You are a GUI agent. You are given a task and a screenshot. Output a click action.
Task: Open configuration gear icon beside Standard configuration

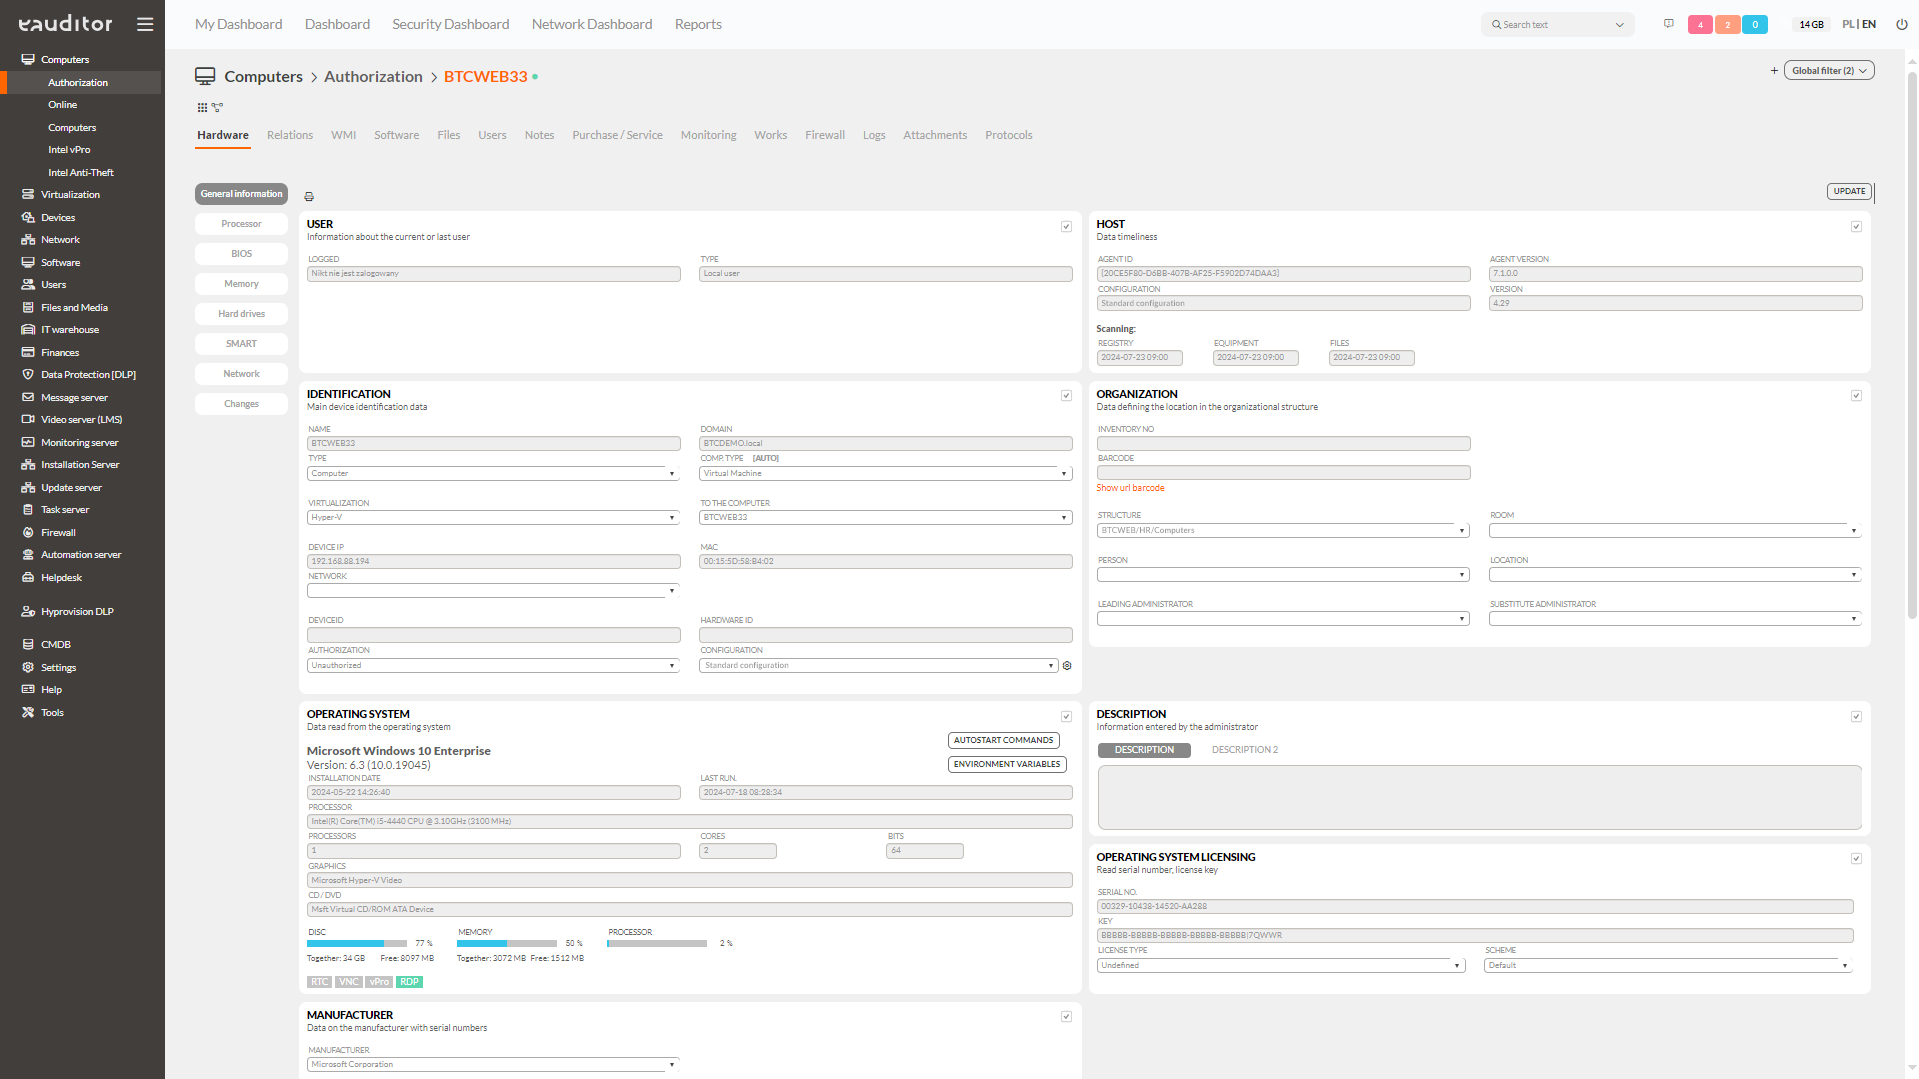pyautogui.click(x=1067, y=666)
